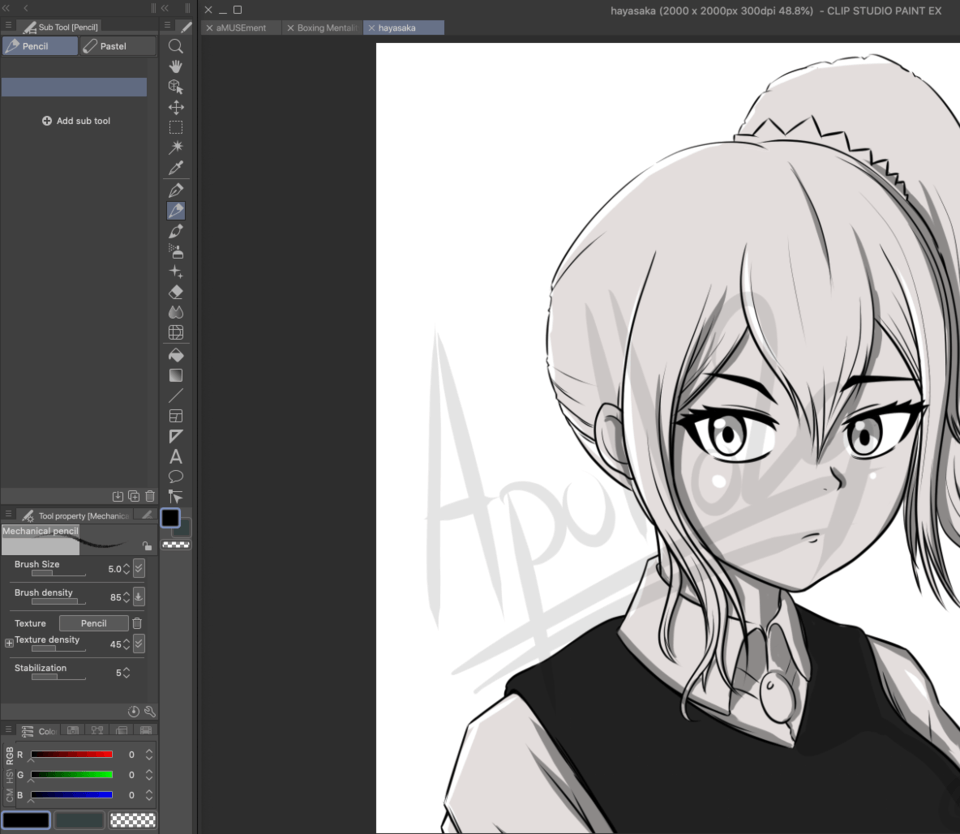The height and width of the screenshot is (834, 960).
Task: Select the Figure line tool
Action: 176,396
